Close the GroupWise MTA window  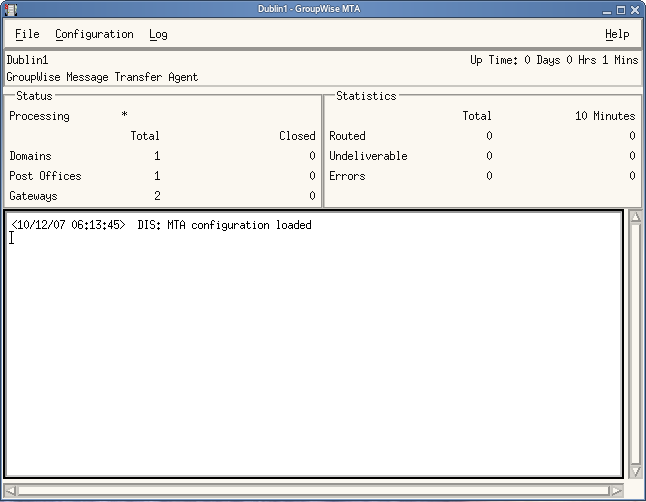click(x=635, y=10)
